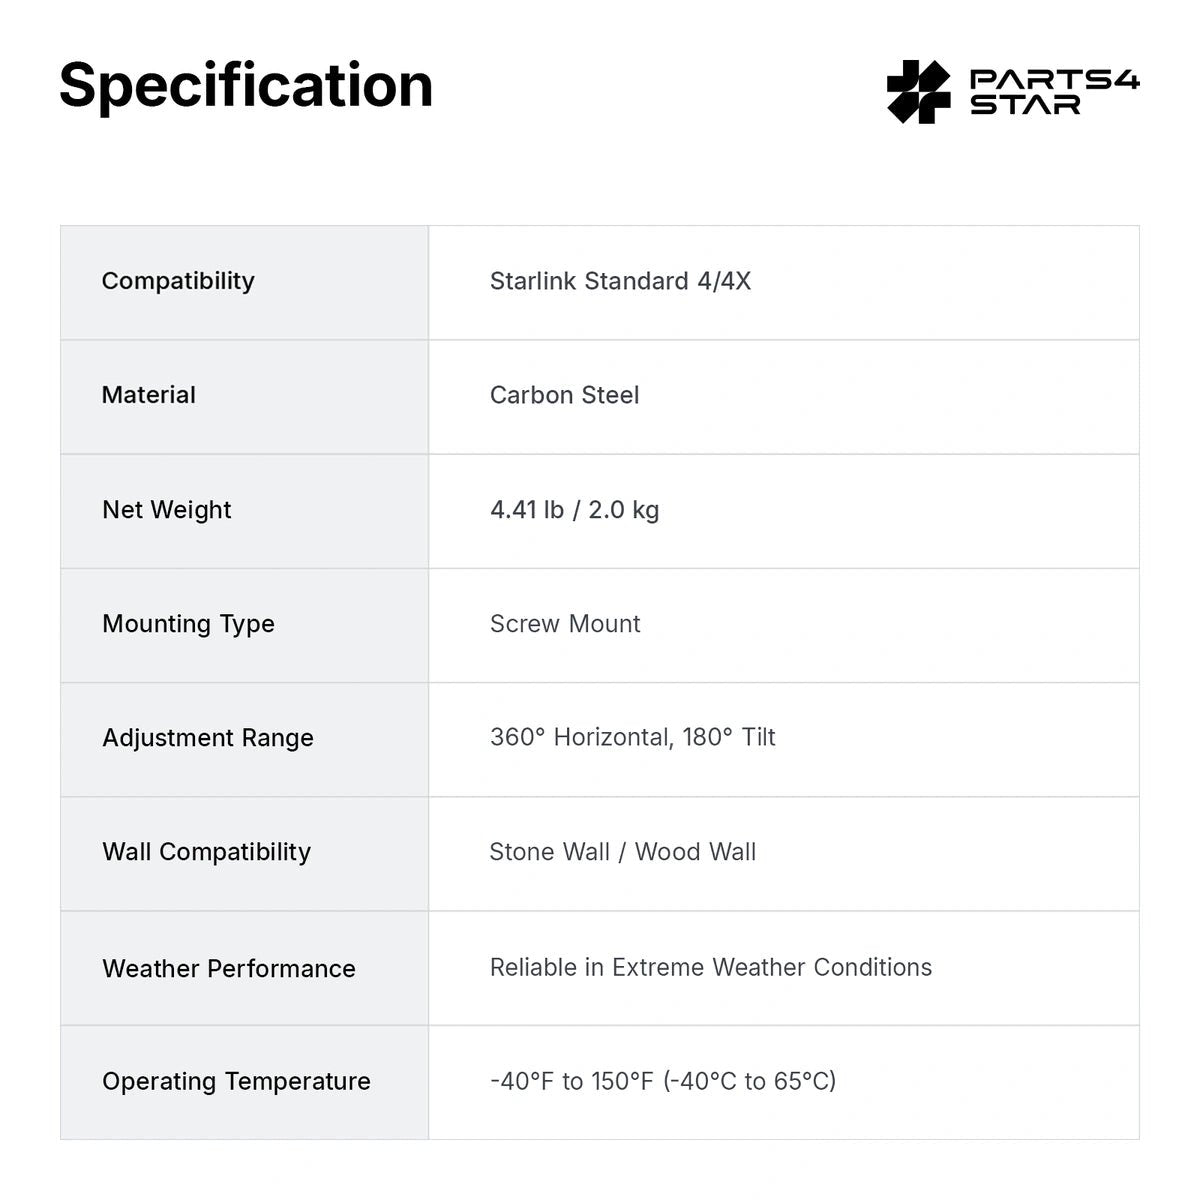Select the Net Weight label
Viewport: 1200px width, 1200px height.
166,510
